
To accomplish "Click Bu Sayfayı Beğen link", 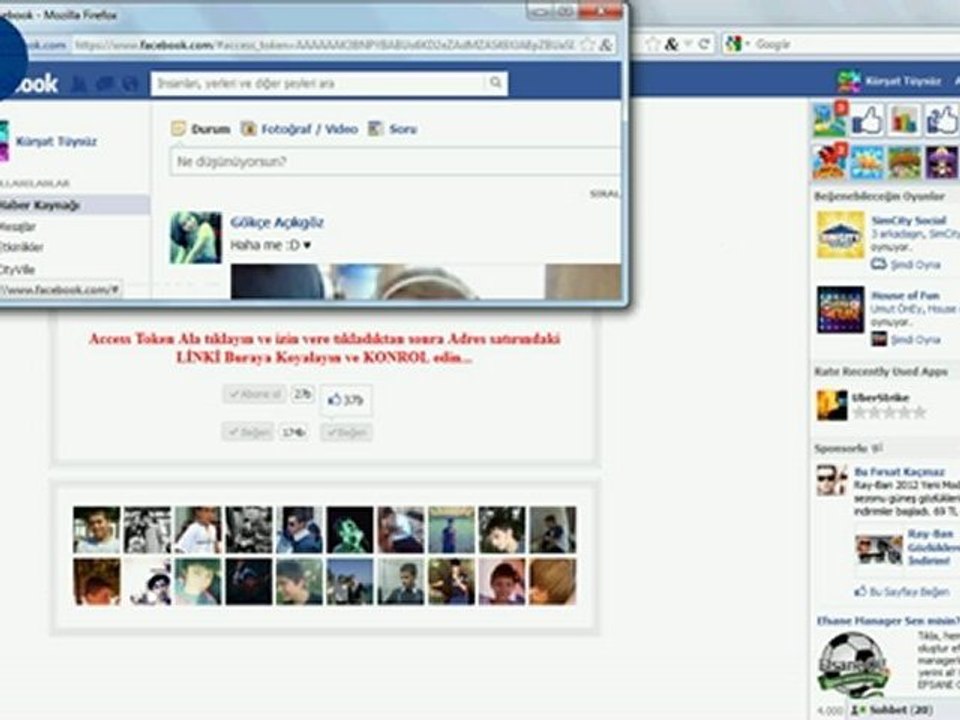I will pyautogui.click(x=909, y=591).
